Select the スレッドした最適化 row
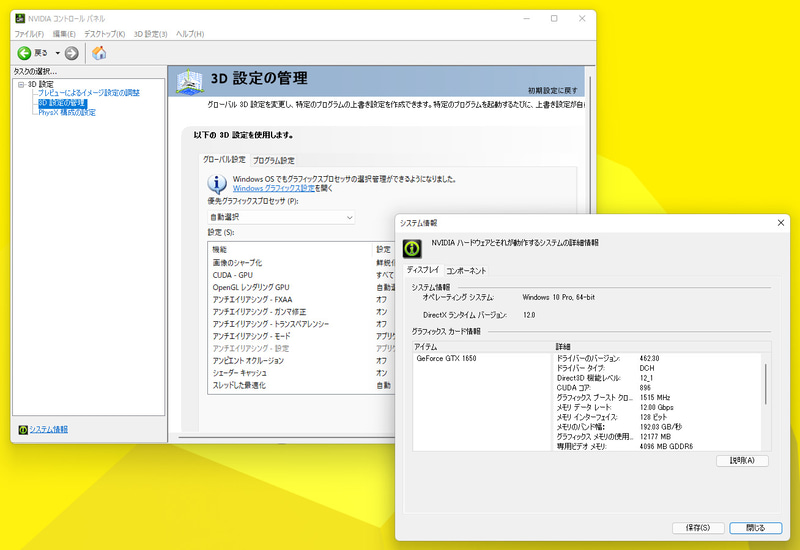800x550 pixels. [x=302, y=385]
